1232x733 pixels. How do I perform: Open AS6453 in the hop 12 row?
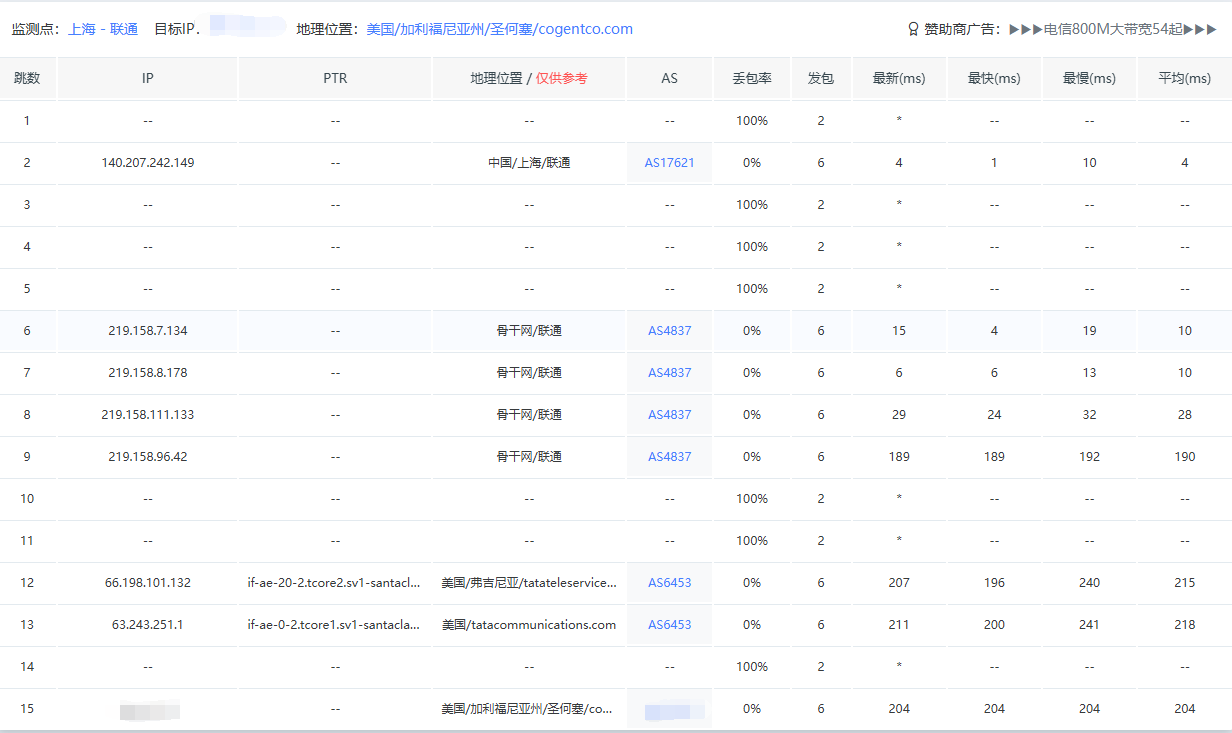pos(669,582)
